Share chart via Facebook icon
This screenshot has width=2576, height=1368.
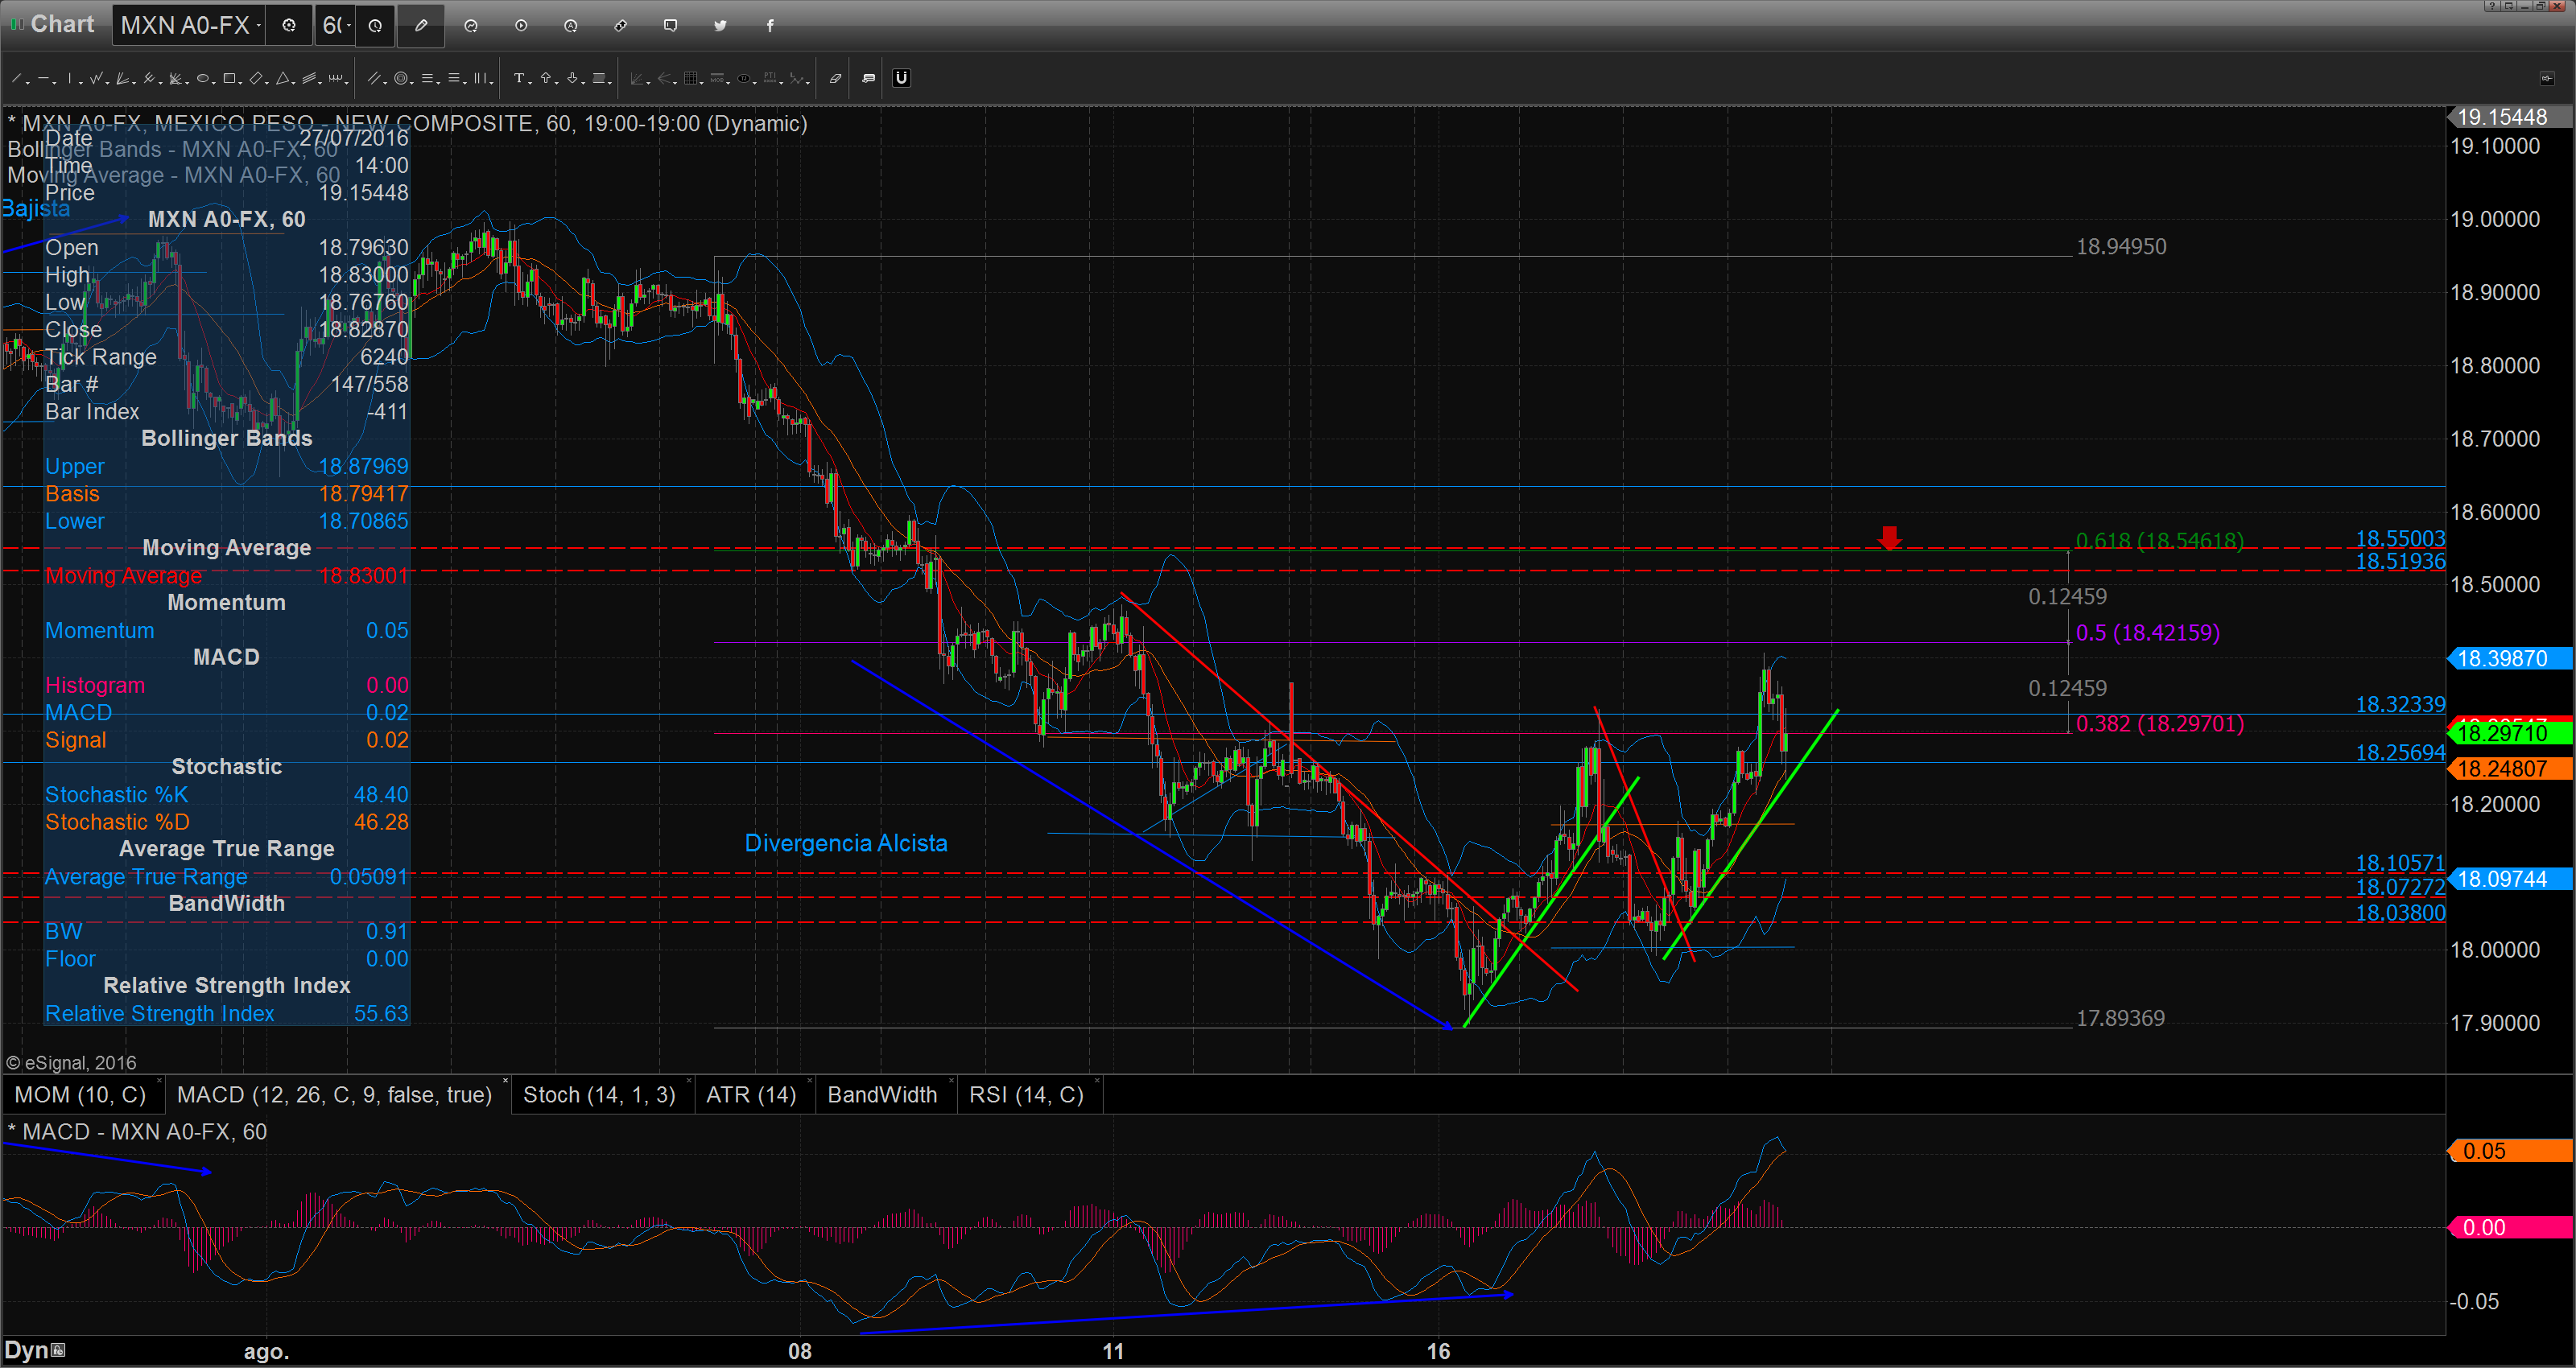tap(770, 25)
